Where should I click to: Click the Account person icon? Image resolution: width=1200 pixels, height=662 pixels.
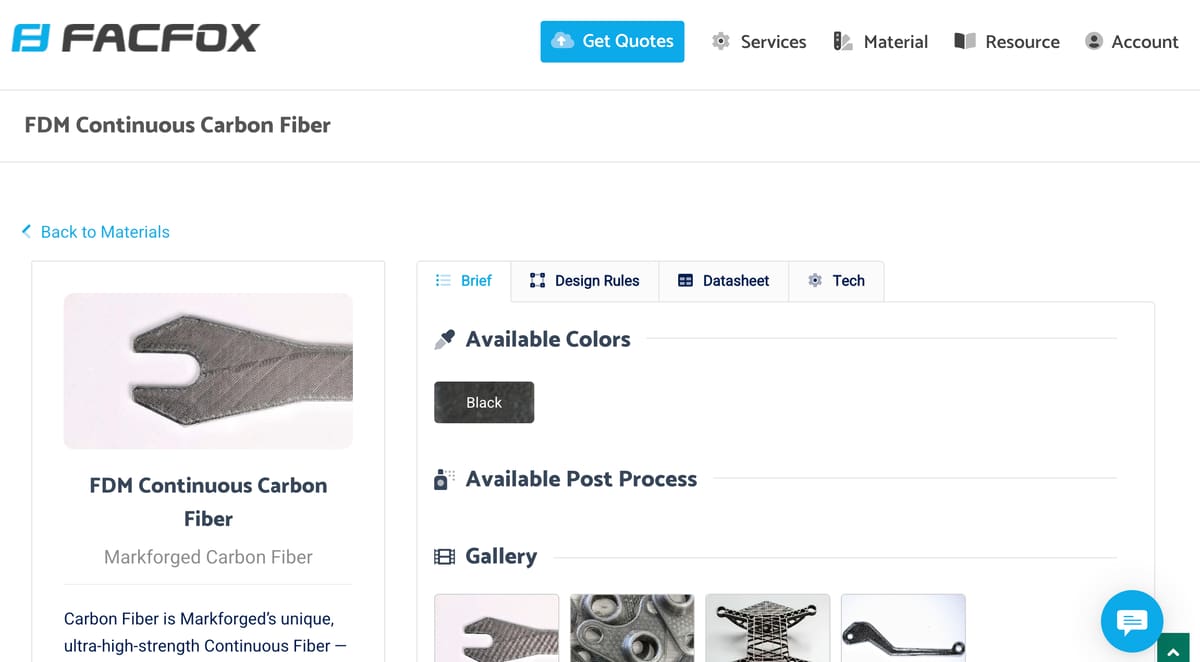tap(1094, 41)
